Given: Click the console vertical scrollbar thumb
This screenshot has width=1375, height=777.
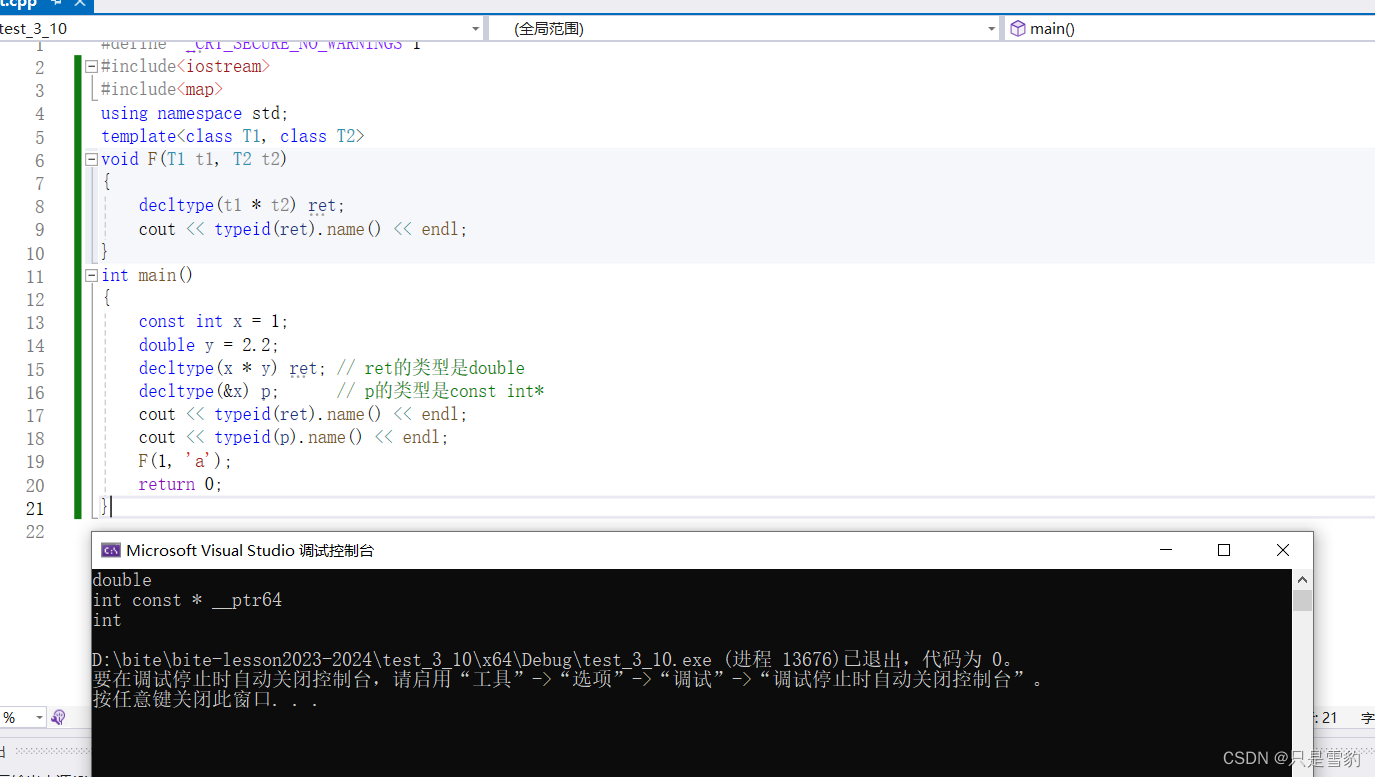Looking at the screenshot, I should click(1302, 600).
